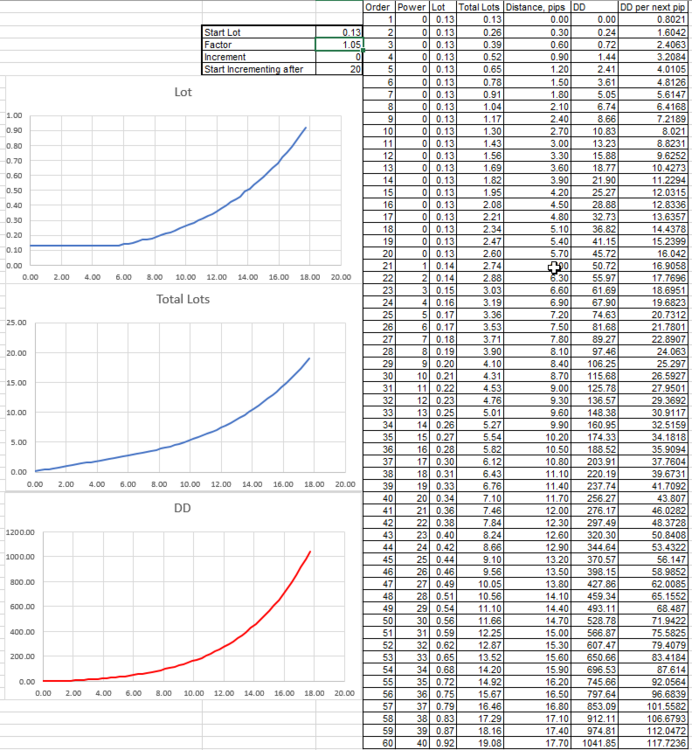Click the 'Power' column header cell
This screenshot has height=750, width=692.
411,7
